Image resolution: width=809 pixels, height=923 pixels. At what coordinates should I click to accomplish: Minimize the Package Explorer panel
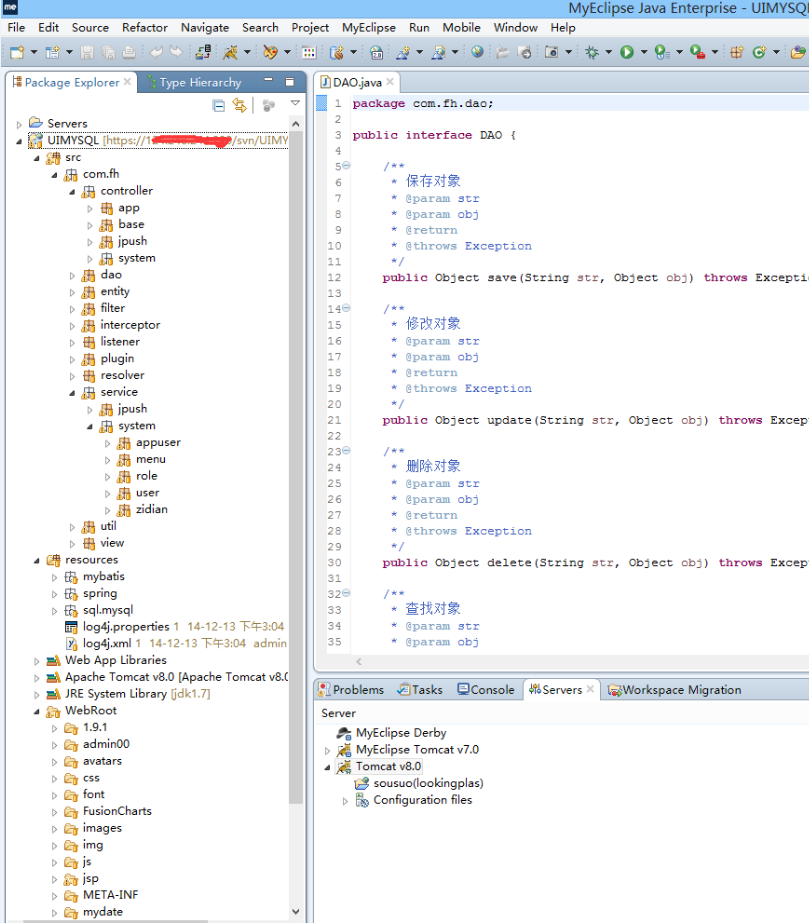point(268,80)
